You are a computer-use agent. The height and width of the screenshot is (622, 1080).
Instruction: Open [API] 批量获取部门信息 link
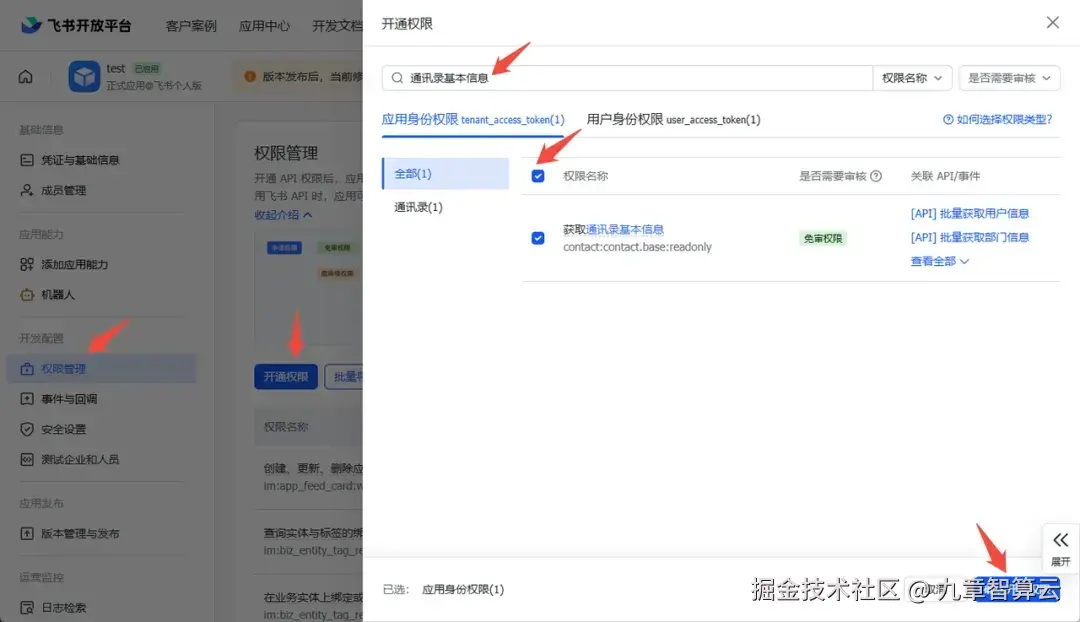969,238
